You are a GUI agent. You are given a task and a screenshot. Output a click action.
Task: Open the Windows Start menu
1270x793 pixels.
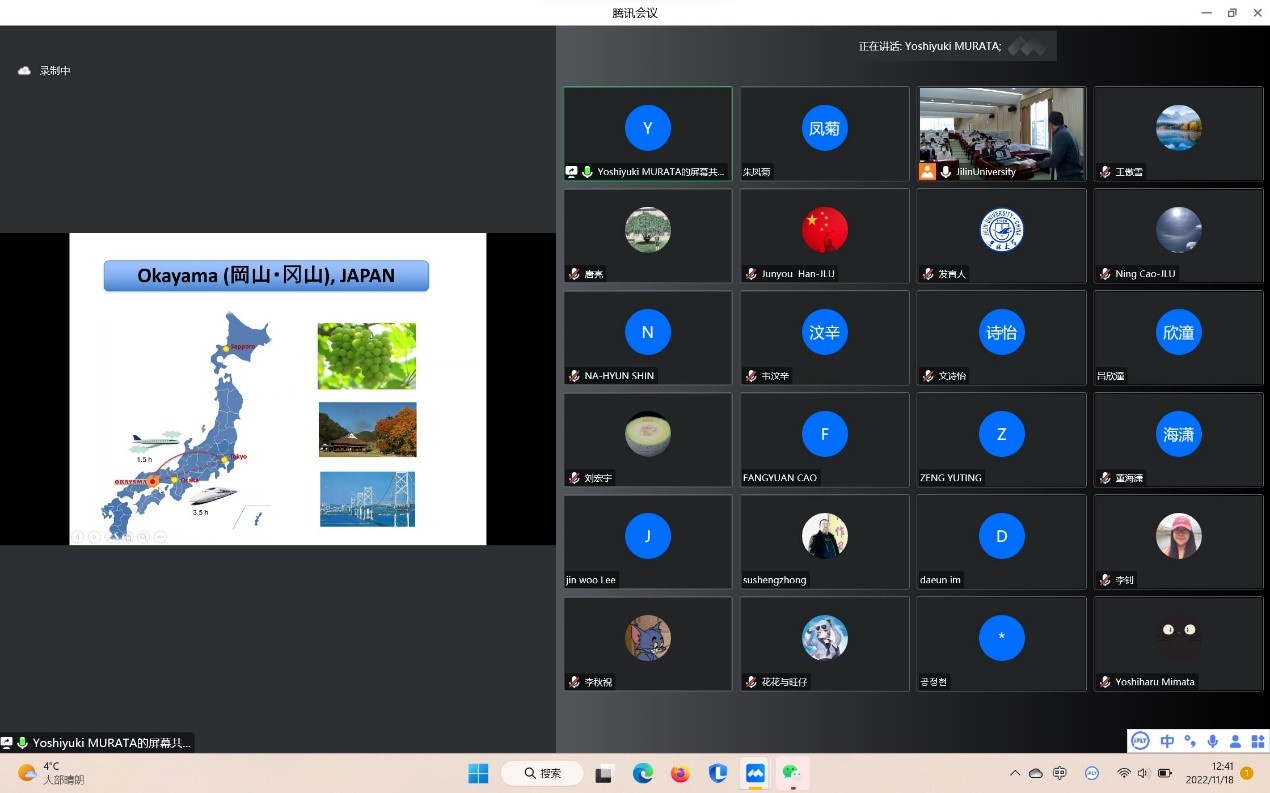[x=478, y=773]
